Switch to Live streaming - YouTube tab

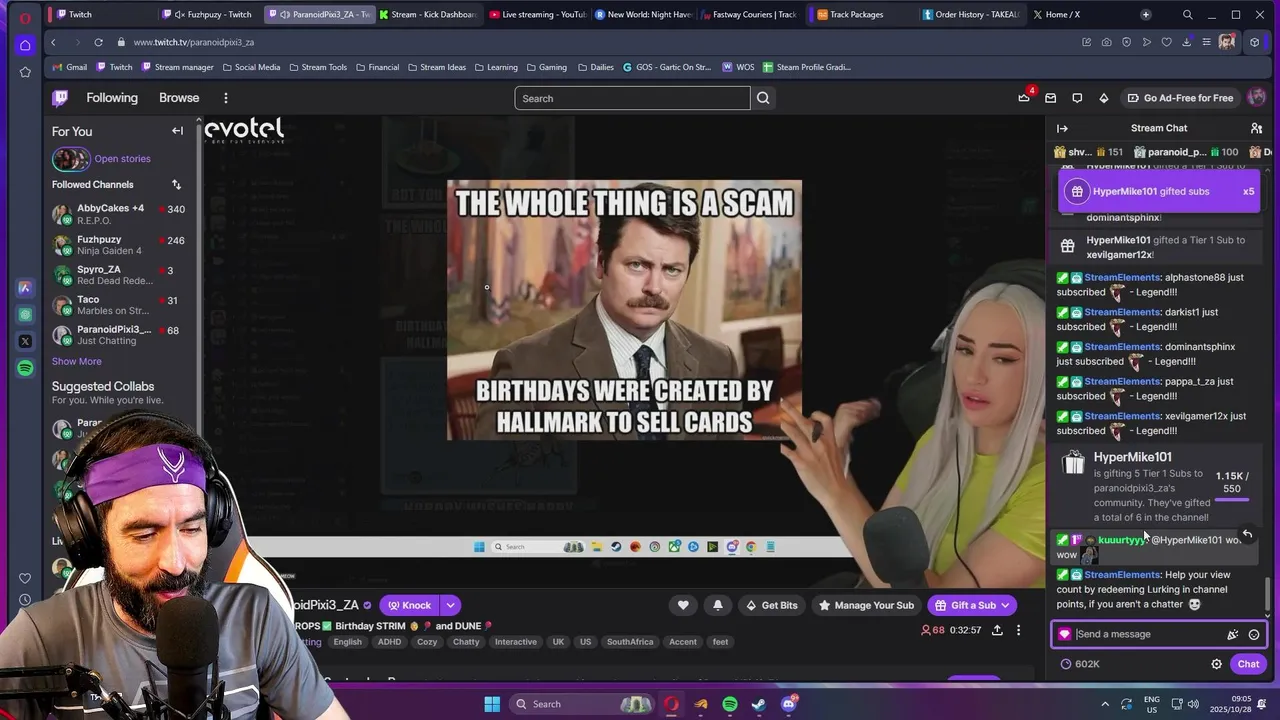click(538, 15)
